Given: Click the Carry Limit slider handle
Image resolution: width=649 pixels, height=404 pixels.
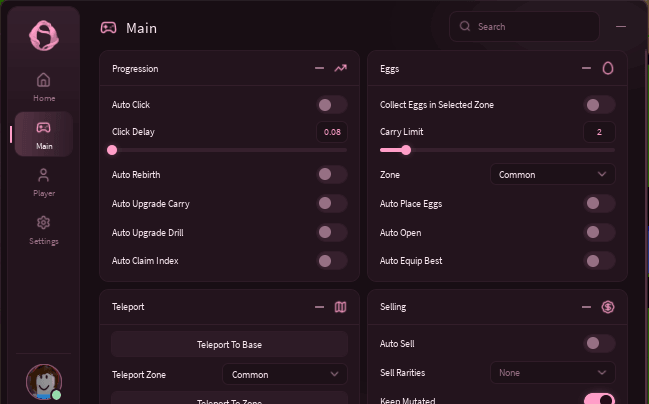Looking at the screenshot, I should tap(406, 150).
